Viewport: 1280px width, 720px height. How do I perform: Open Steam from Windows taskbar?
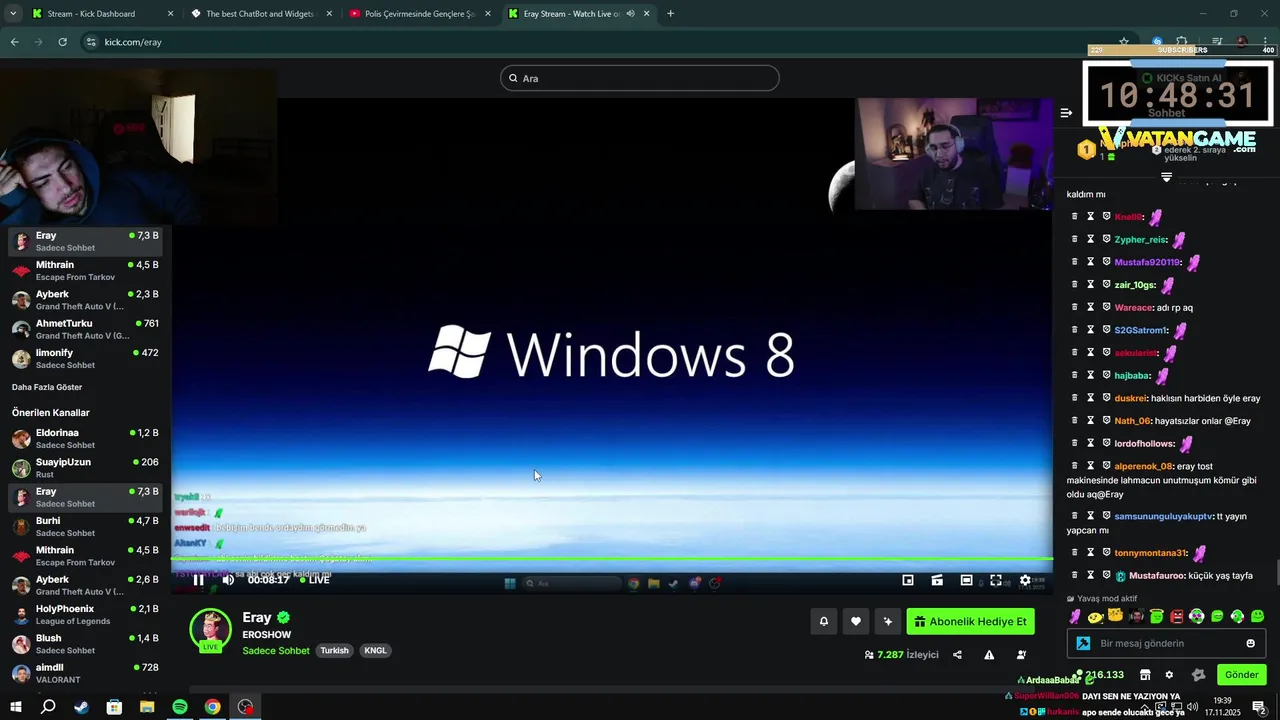[81, 707]
